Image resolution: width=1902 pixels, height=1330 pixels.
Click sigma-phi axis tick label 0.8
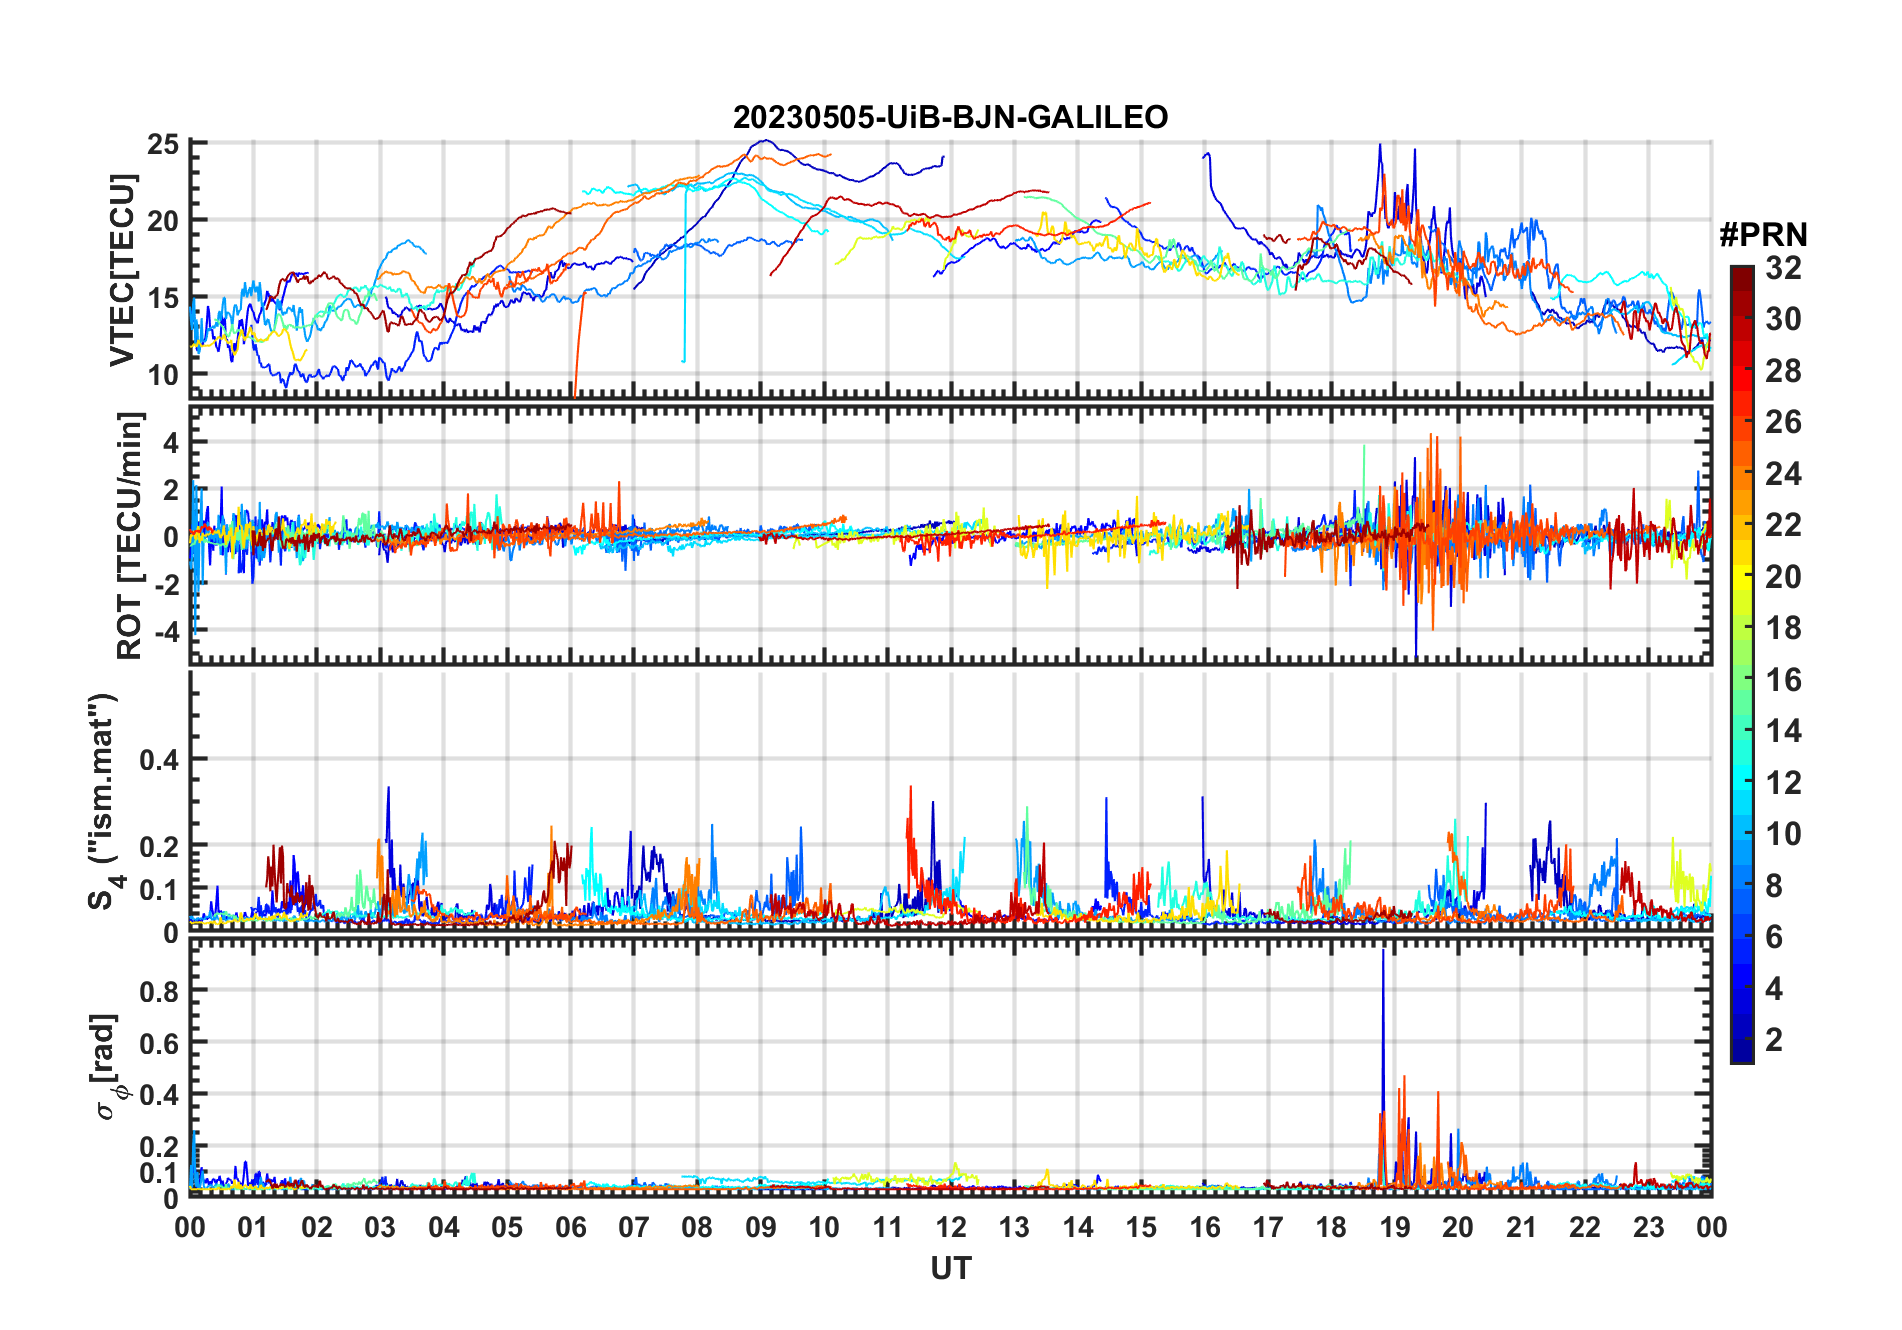pyautogui.click(x=159, y=991)
